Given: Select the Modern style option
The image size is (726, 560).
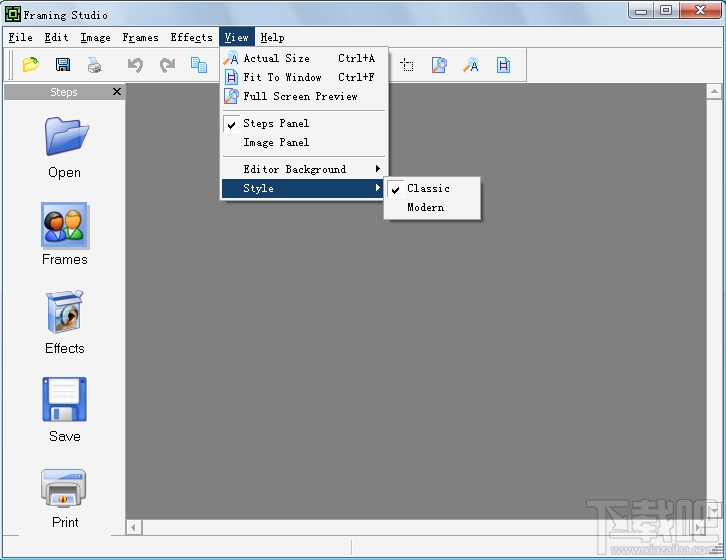Looking at the screenshot, I should (432, 208).
